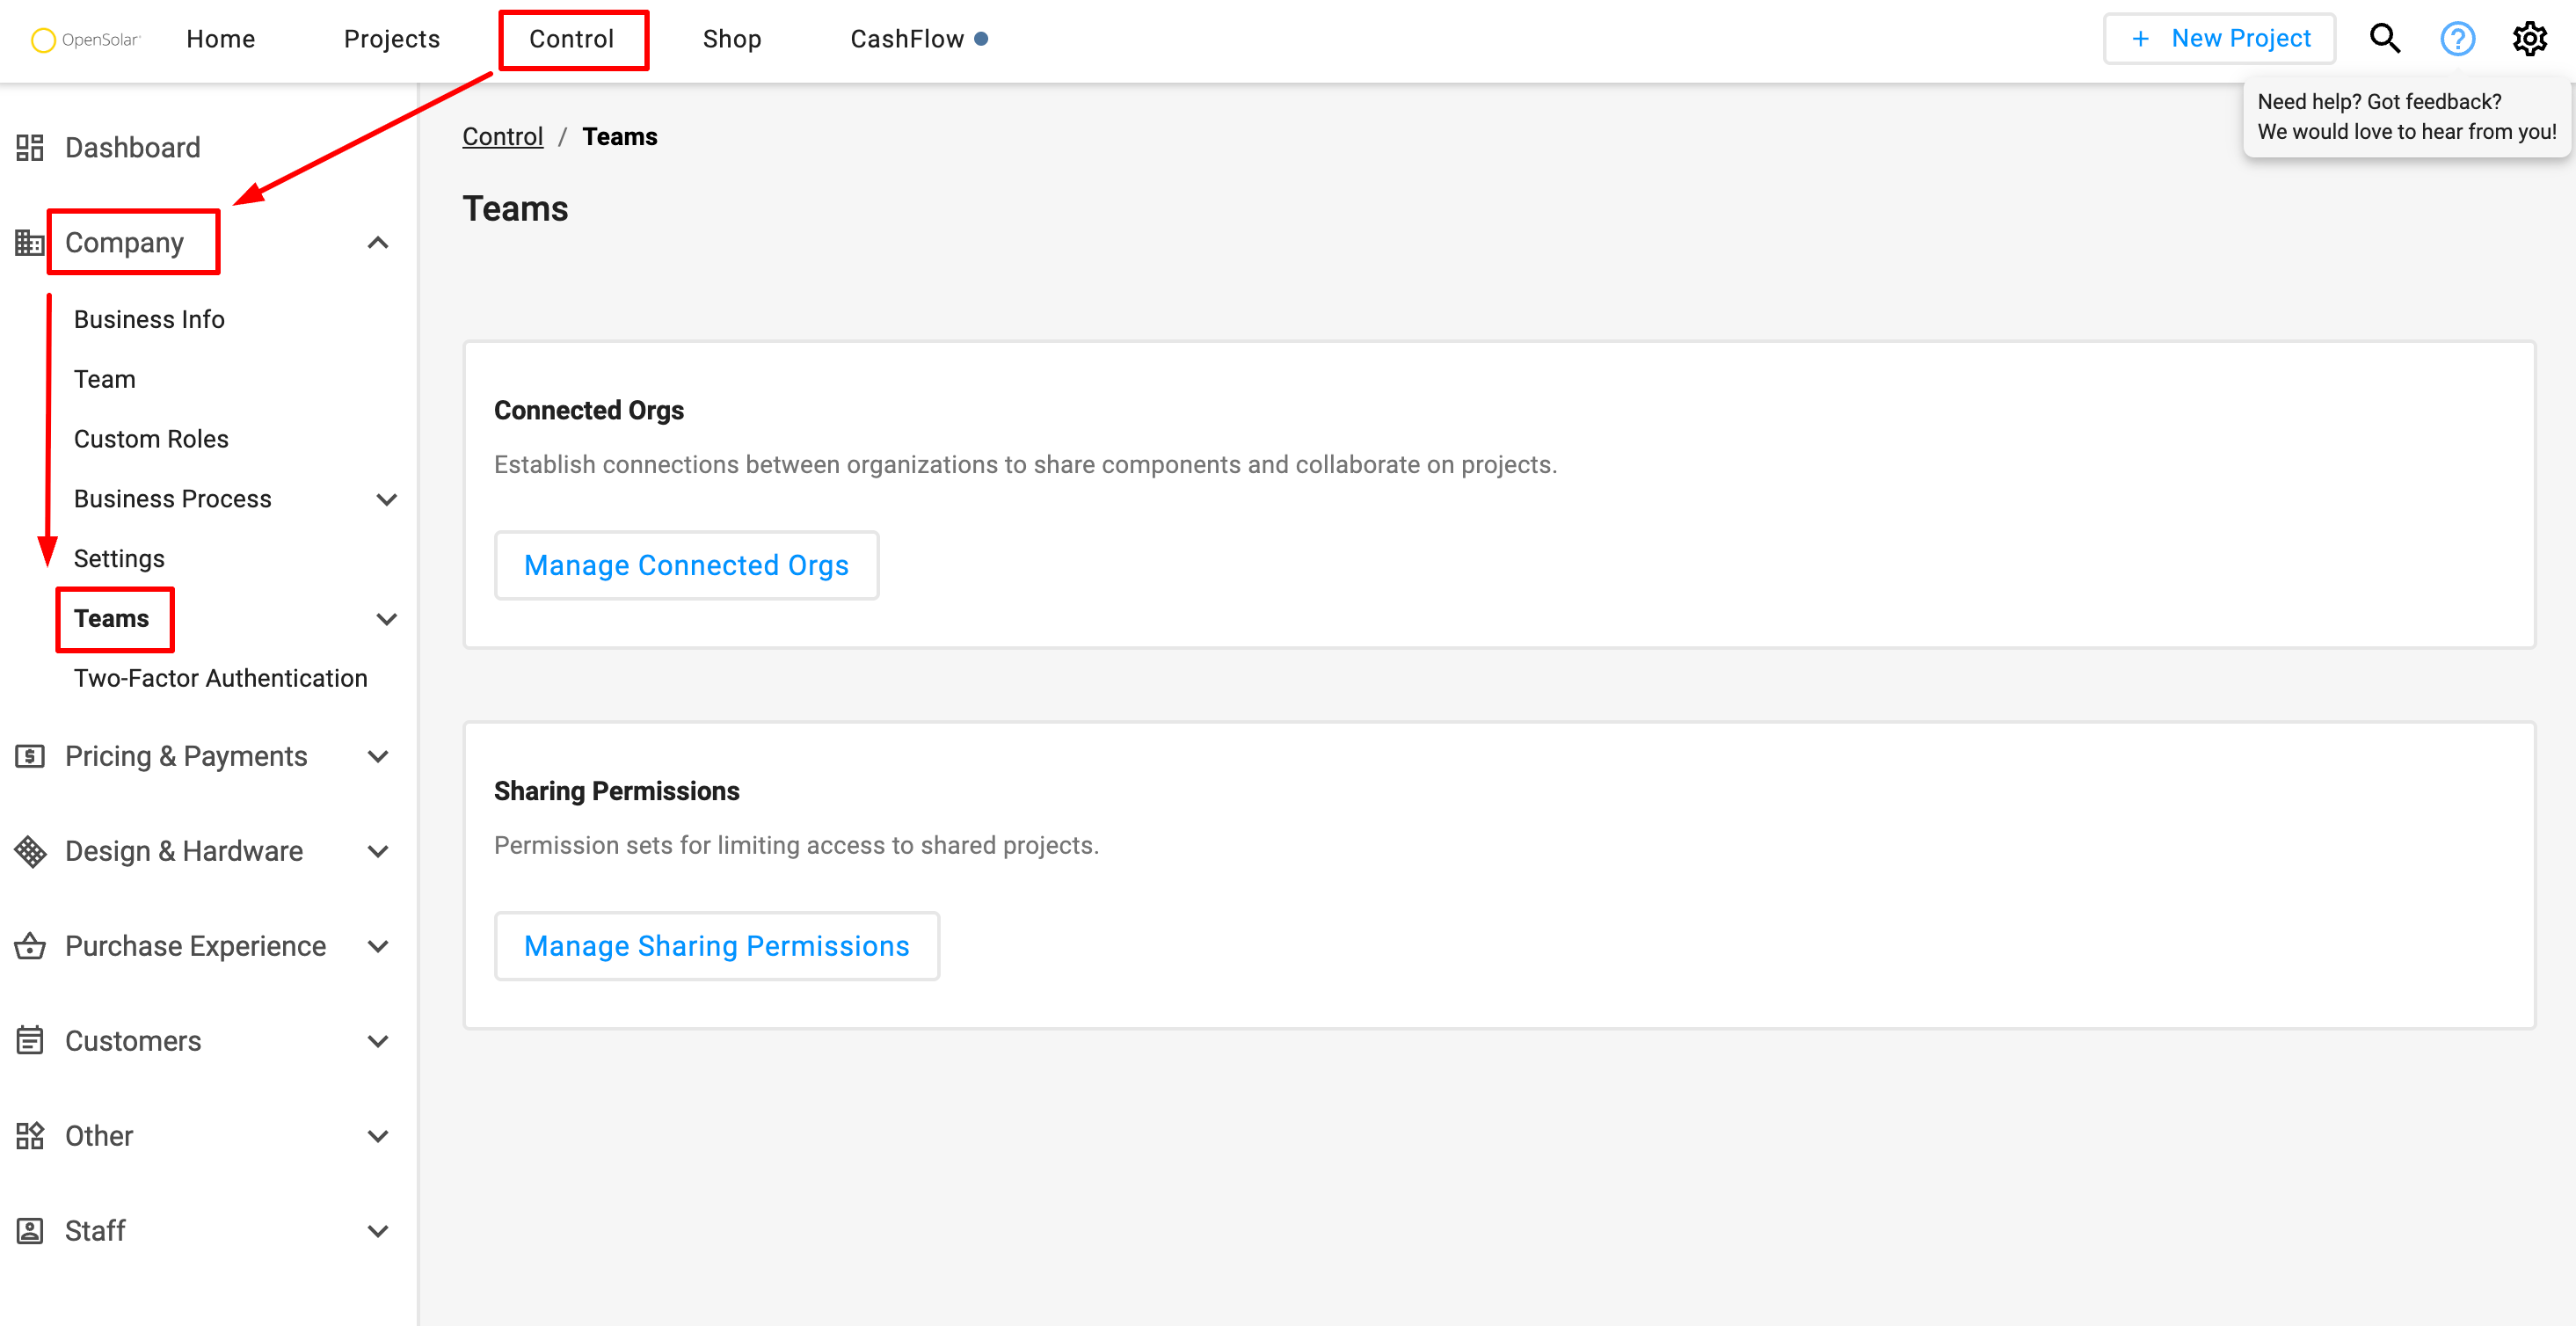Click the Dashboard grid icon
The width and height of the screenshot is (2576, 1326).
click(x=30, y=147)
